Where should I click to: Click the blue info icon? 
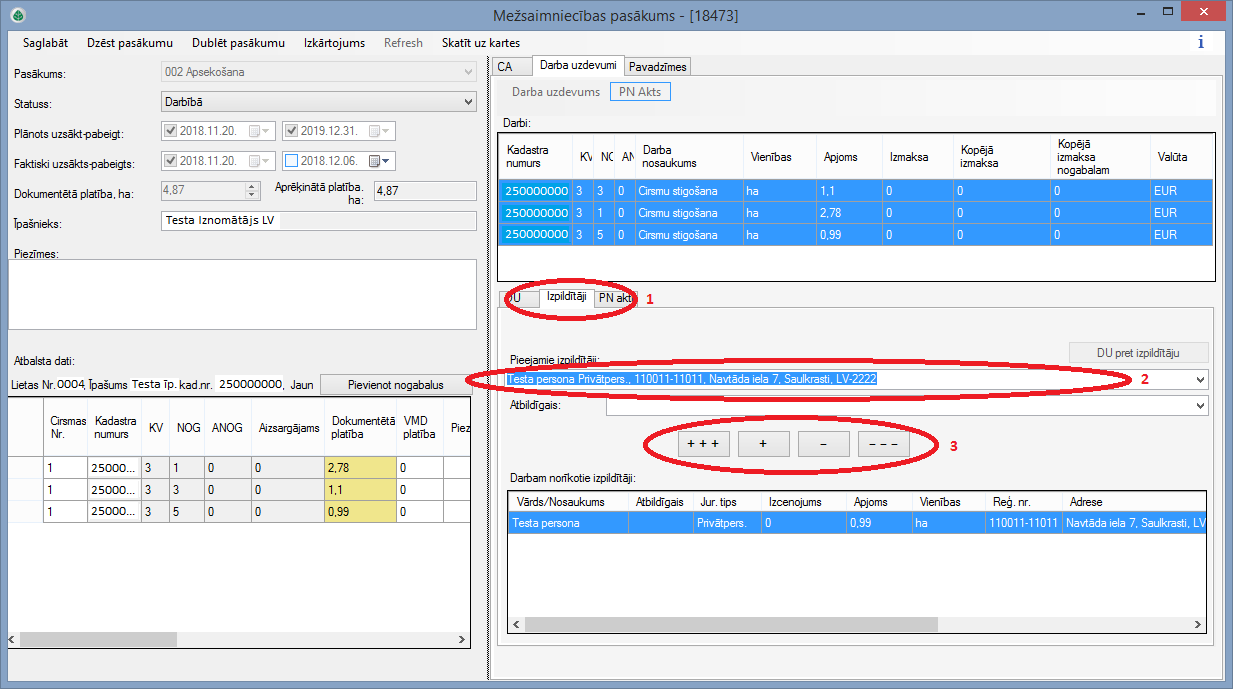click(x=1200, y=43)
